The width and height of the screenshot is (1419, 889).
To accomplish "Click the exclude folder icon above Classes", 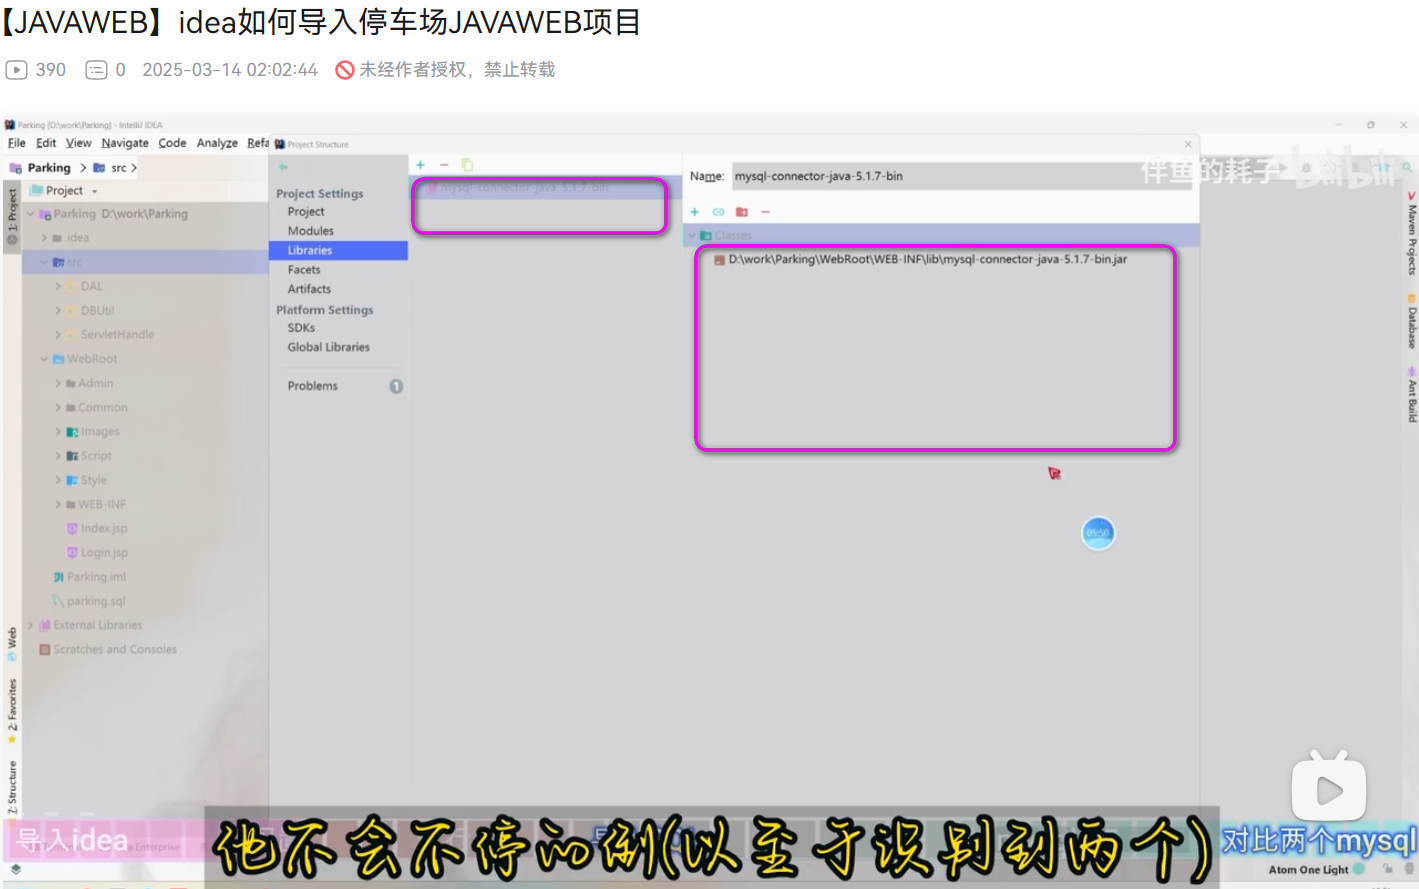I will click(742, 212).
